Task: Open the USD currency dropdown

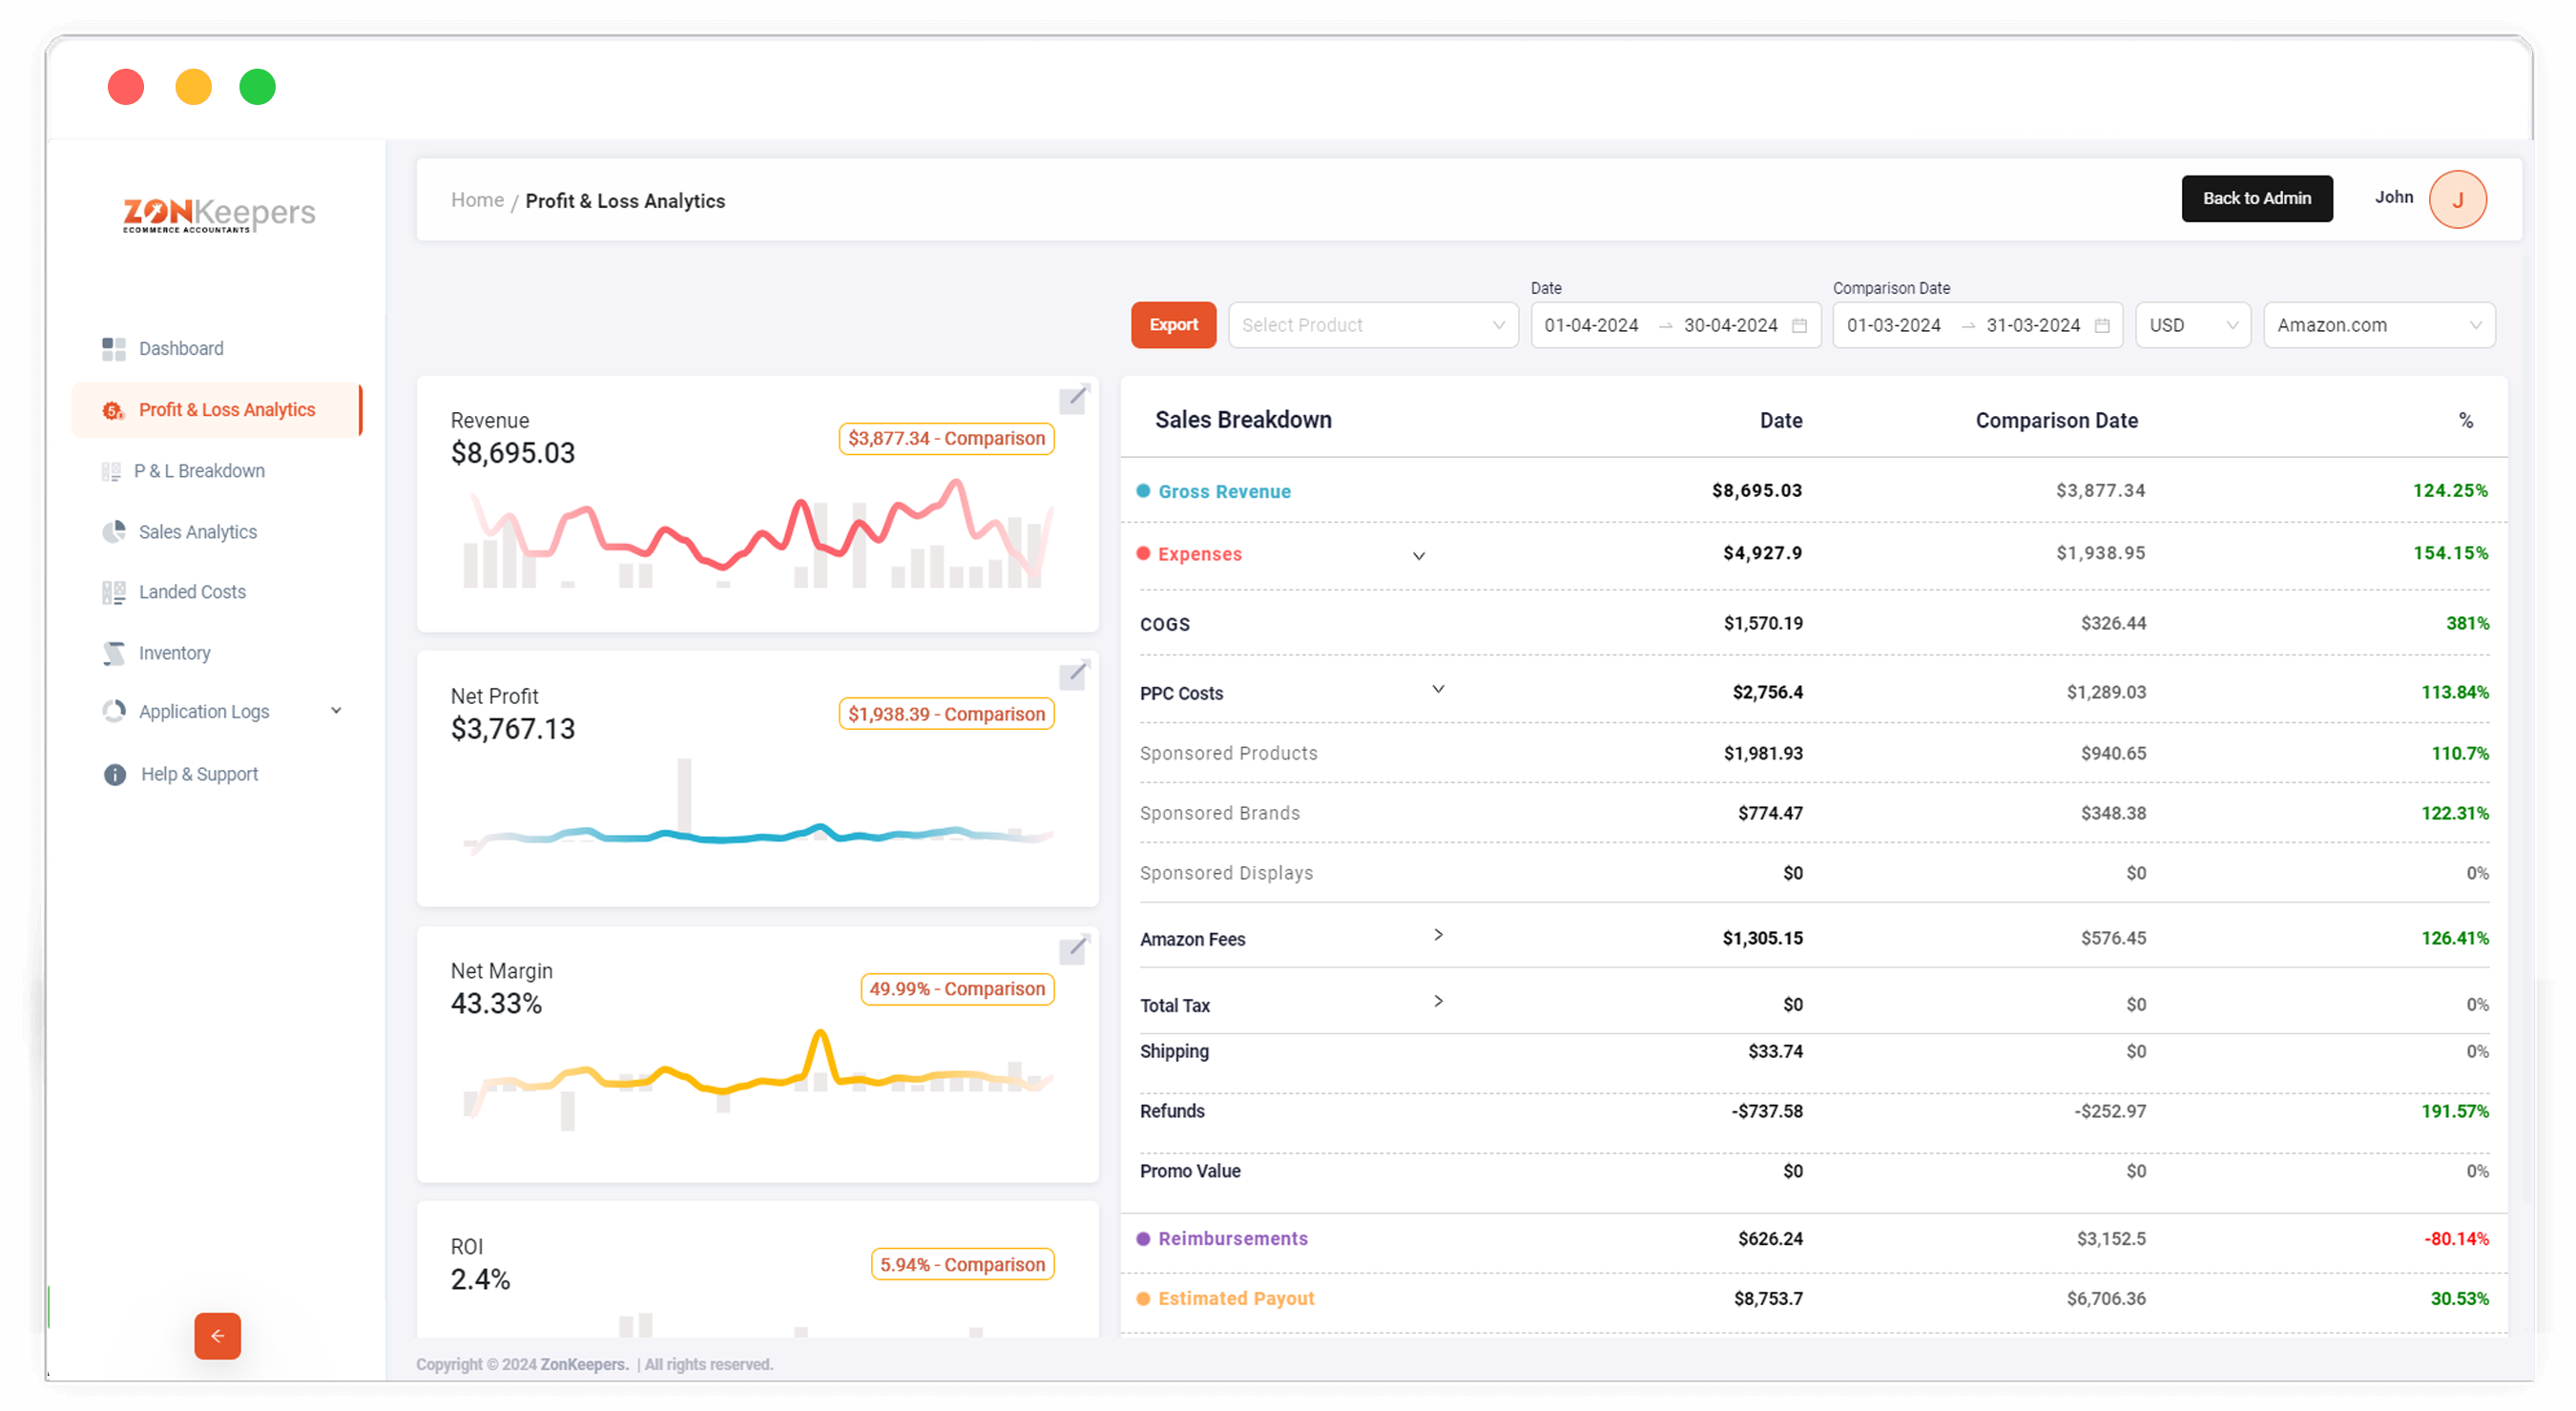Action: 2192,325
